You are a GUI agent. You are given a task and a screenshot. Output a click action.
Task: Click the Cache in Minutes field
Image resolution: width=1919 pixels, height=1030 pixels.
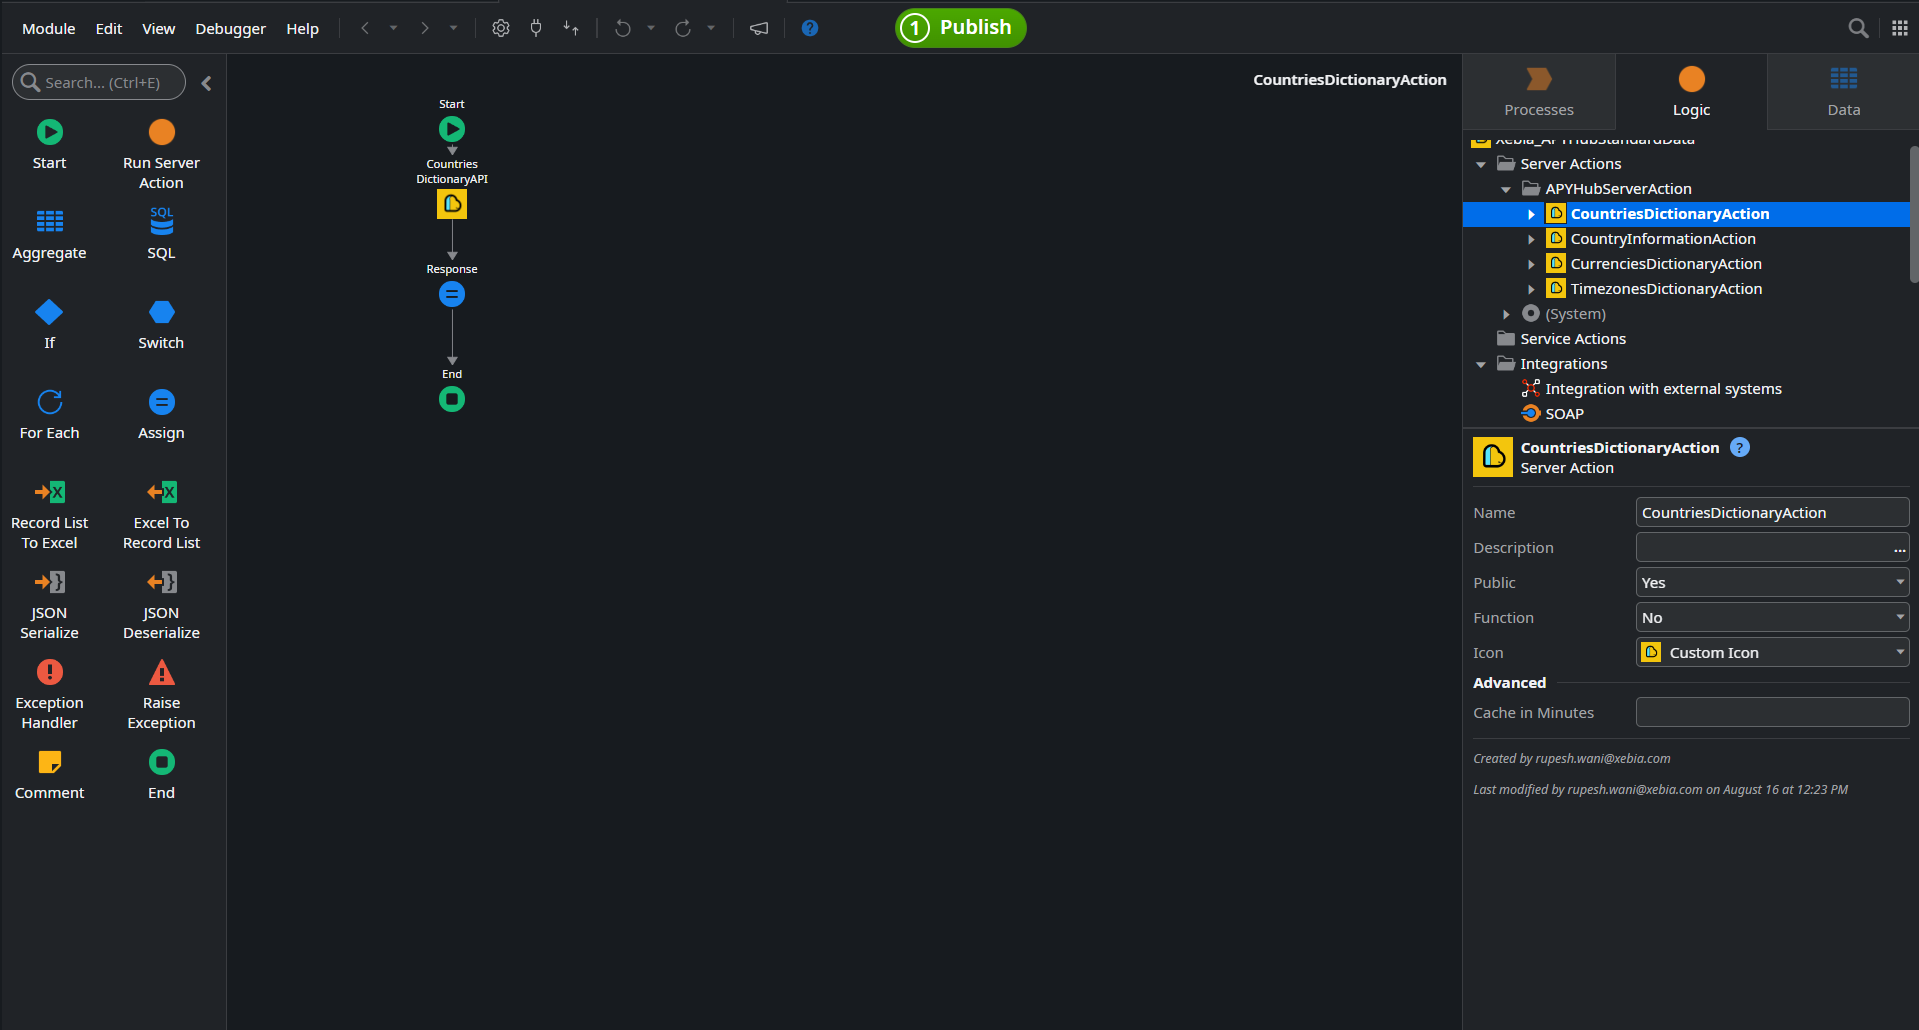coord(1772,713)
